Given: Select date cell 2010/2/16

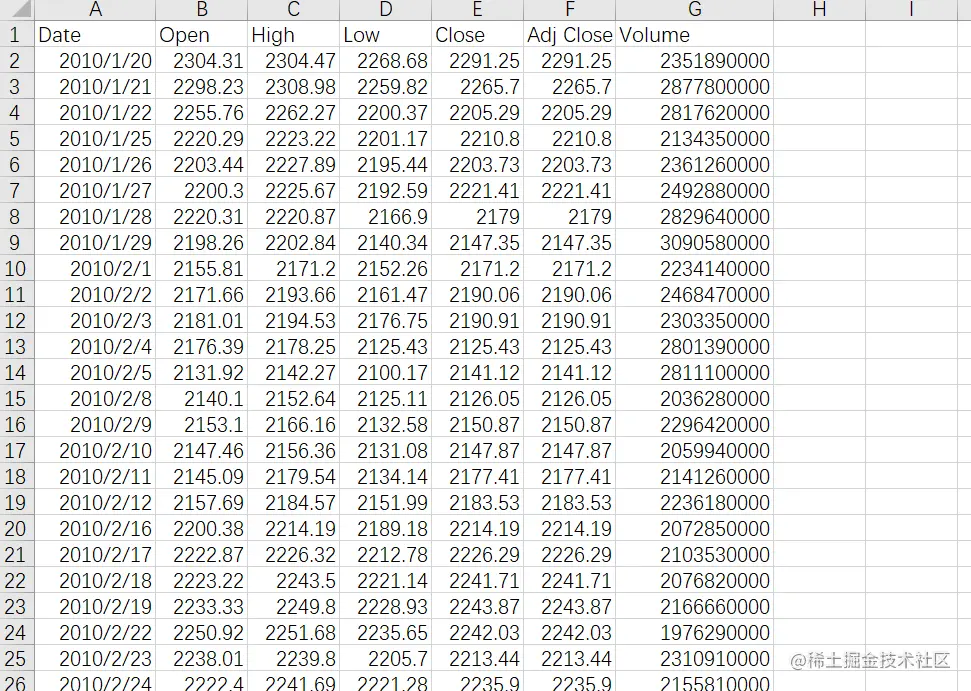Looking at the screenshot, I should [95, 529].
